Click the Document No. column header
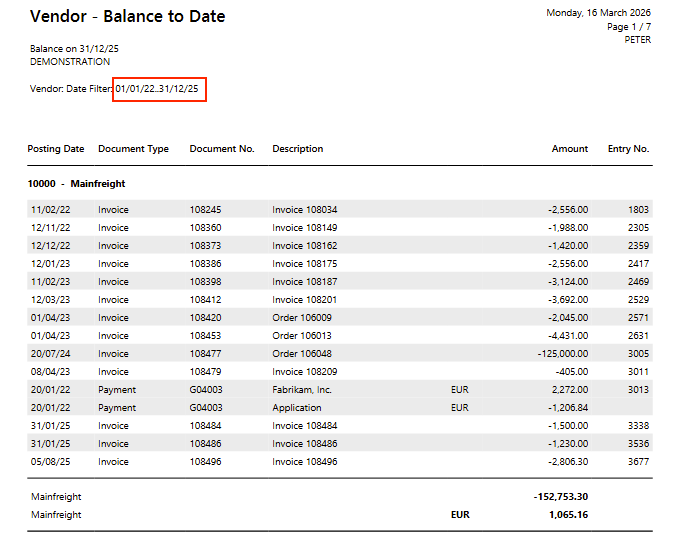The height and width of the screenshot is (552, 675). [x=222, y=149]
